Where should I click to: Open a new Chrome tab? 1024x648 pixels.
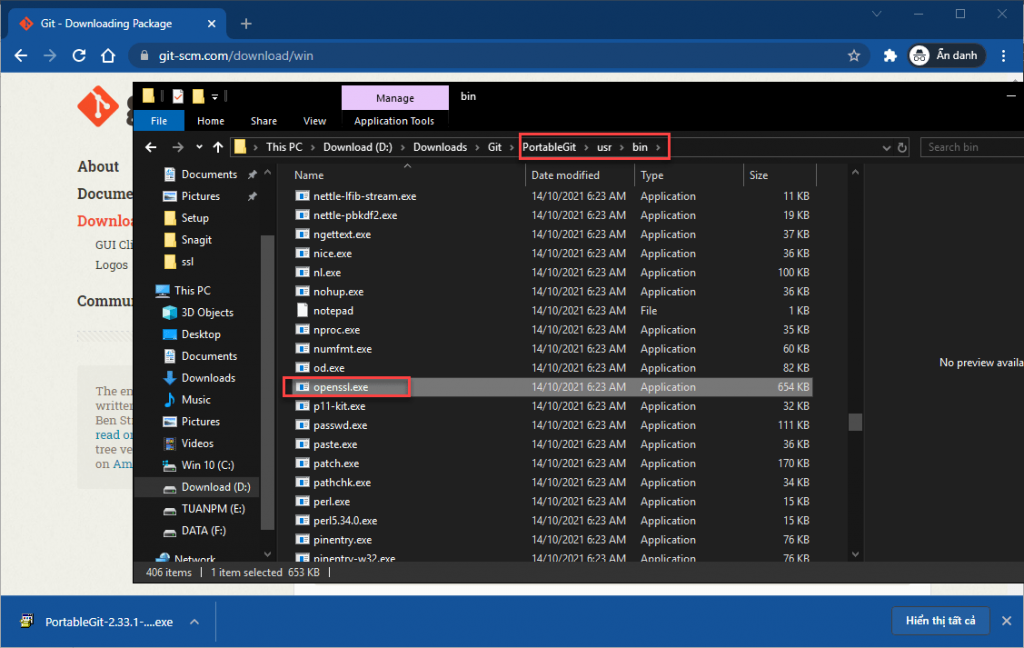(x=246, y=23)
